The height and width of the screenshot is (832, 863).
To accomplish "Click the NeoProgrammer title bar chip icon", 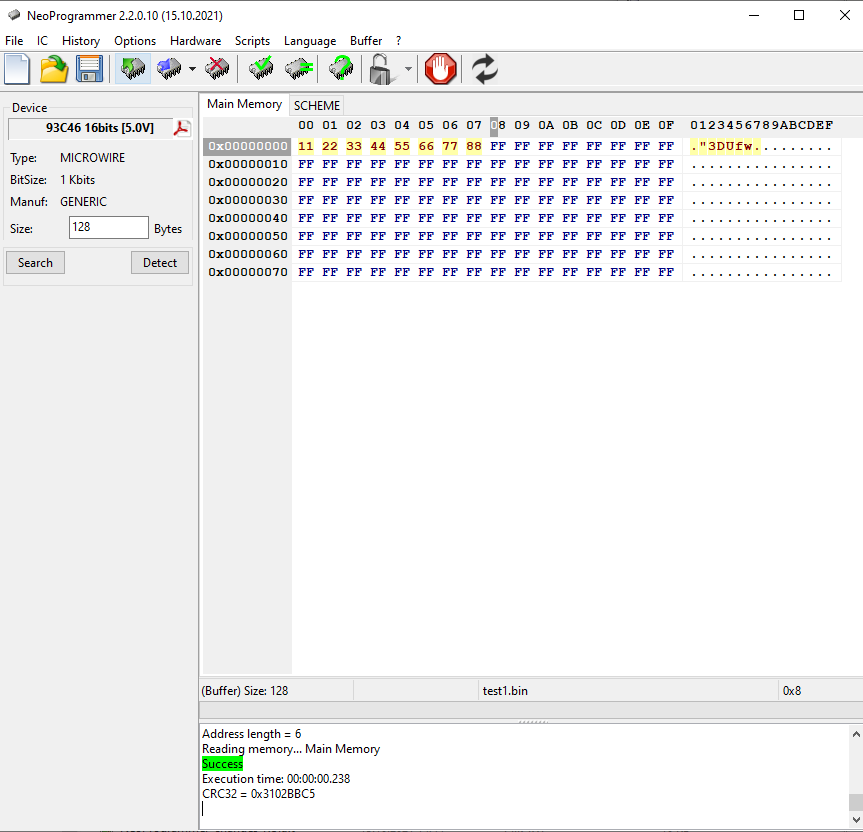I will pyautogui.click(x=14, y=15).
